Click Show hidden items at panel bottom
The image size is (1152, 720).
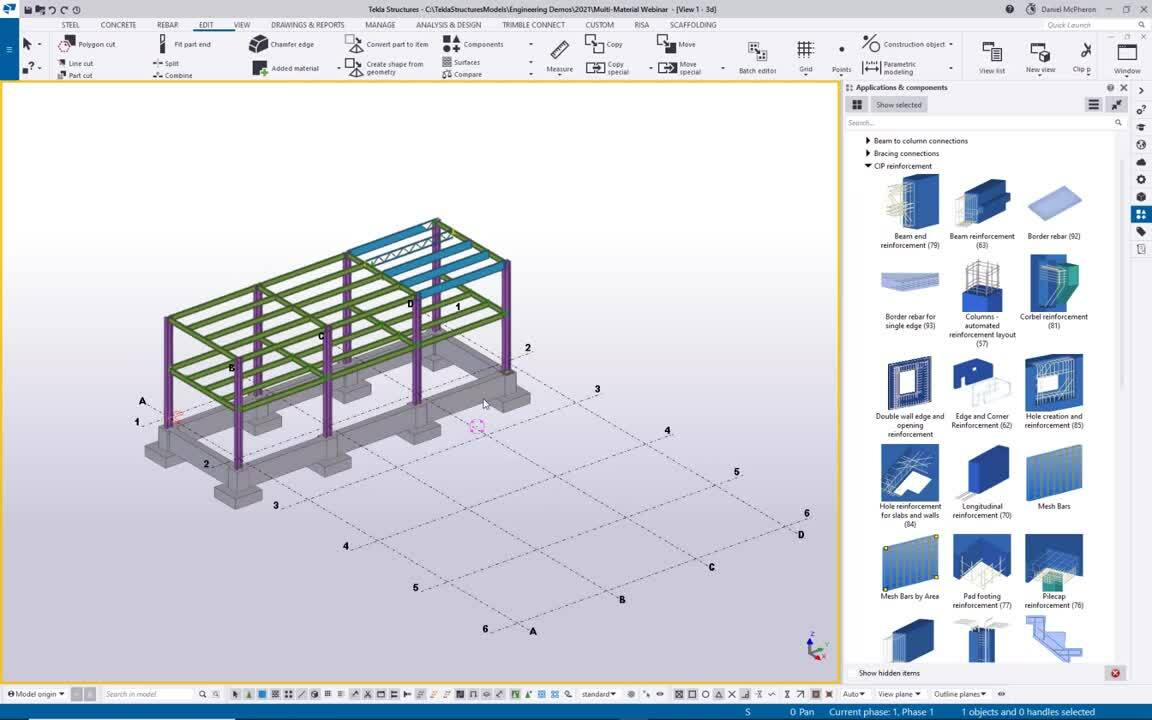[x=888, y=673]
